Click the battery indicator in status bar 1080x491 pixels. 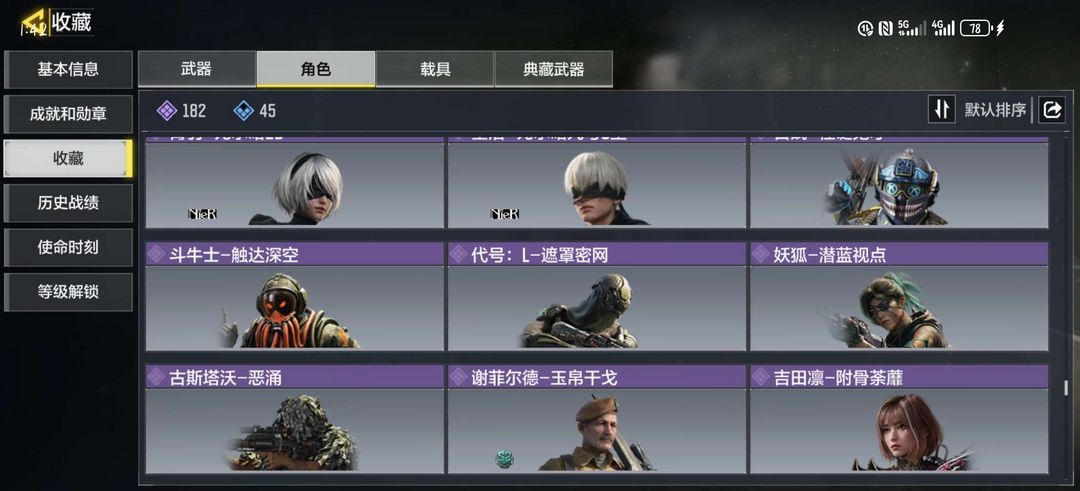[x=975, y=28]
